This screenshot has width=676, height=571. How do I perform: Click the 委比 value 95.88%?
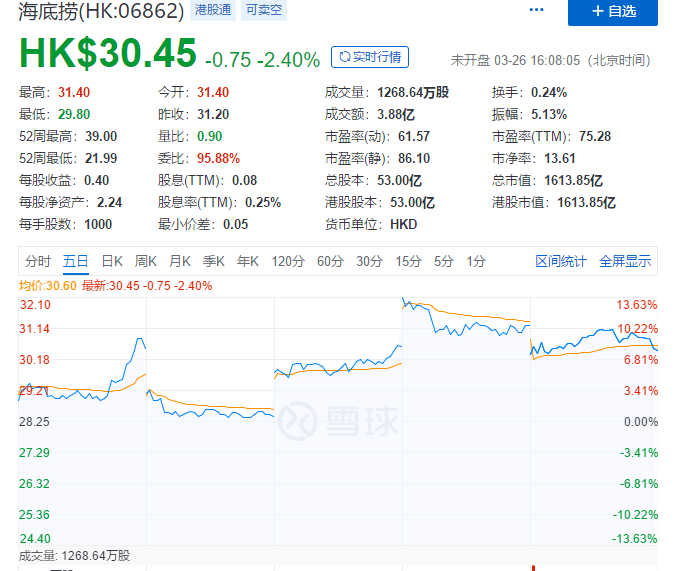[218, 158]
